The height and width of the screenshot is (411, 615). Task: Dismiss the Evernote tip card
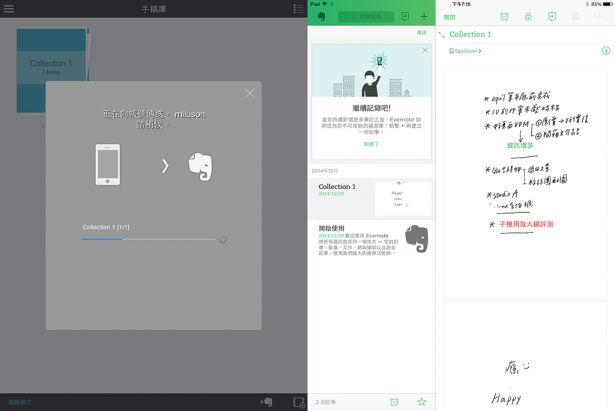(x=425, y=50)
